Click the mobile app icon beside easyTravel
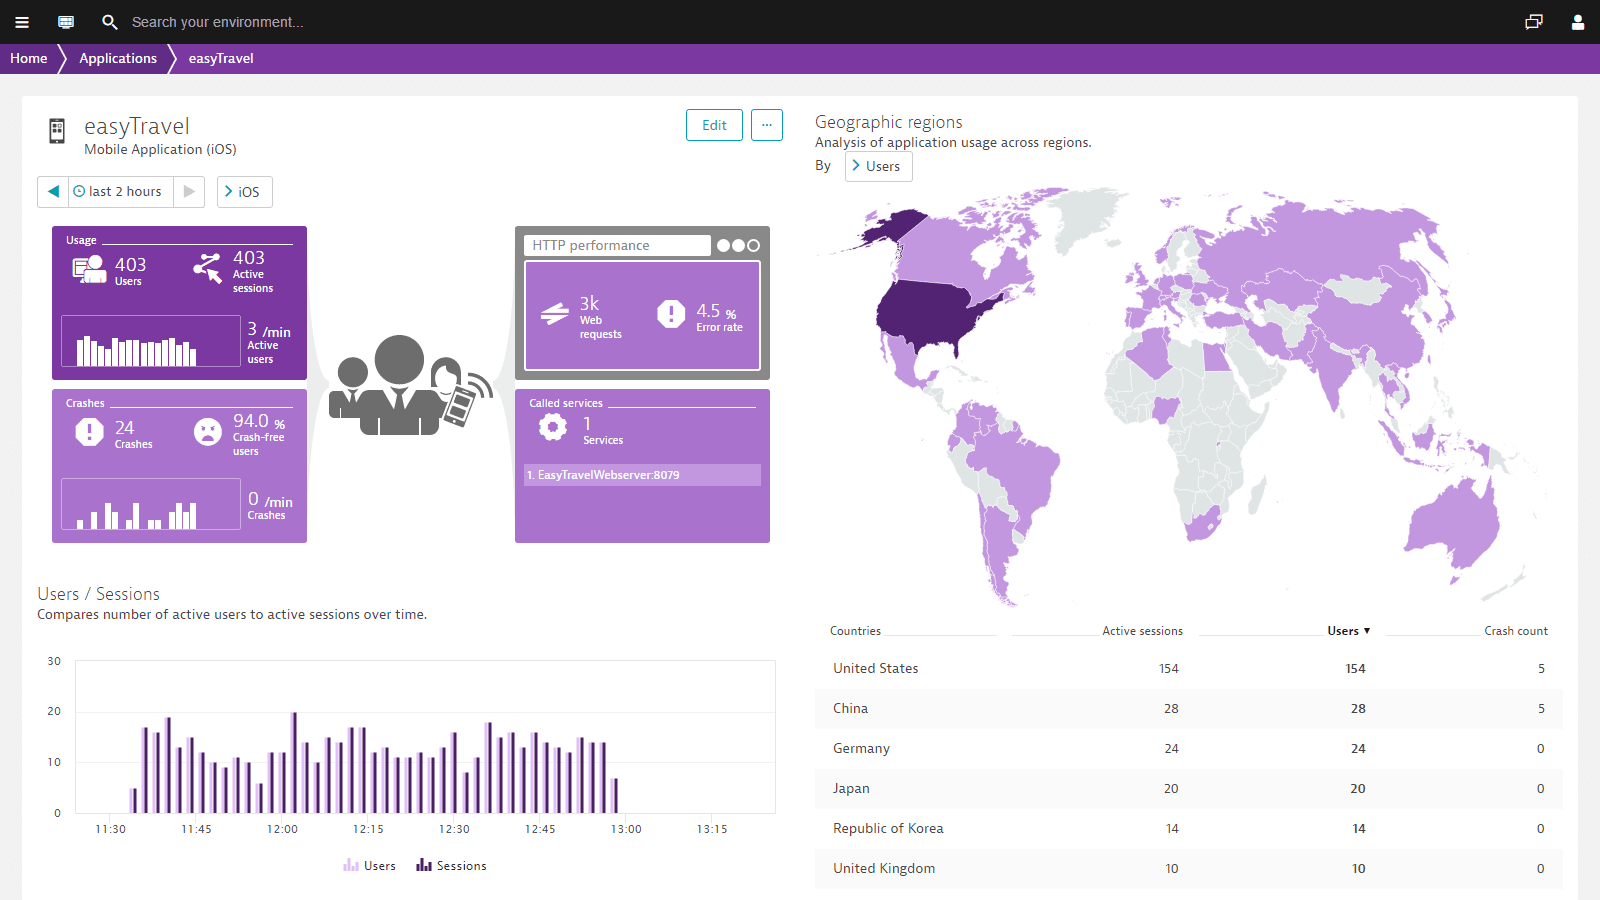Screen dimensions: 1600x900 (57, 131)
